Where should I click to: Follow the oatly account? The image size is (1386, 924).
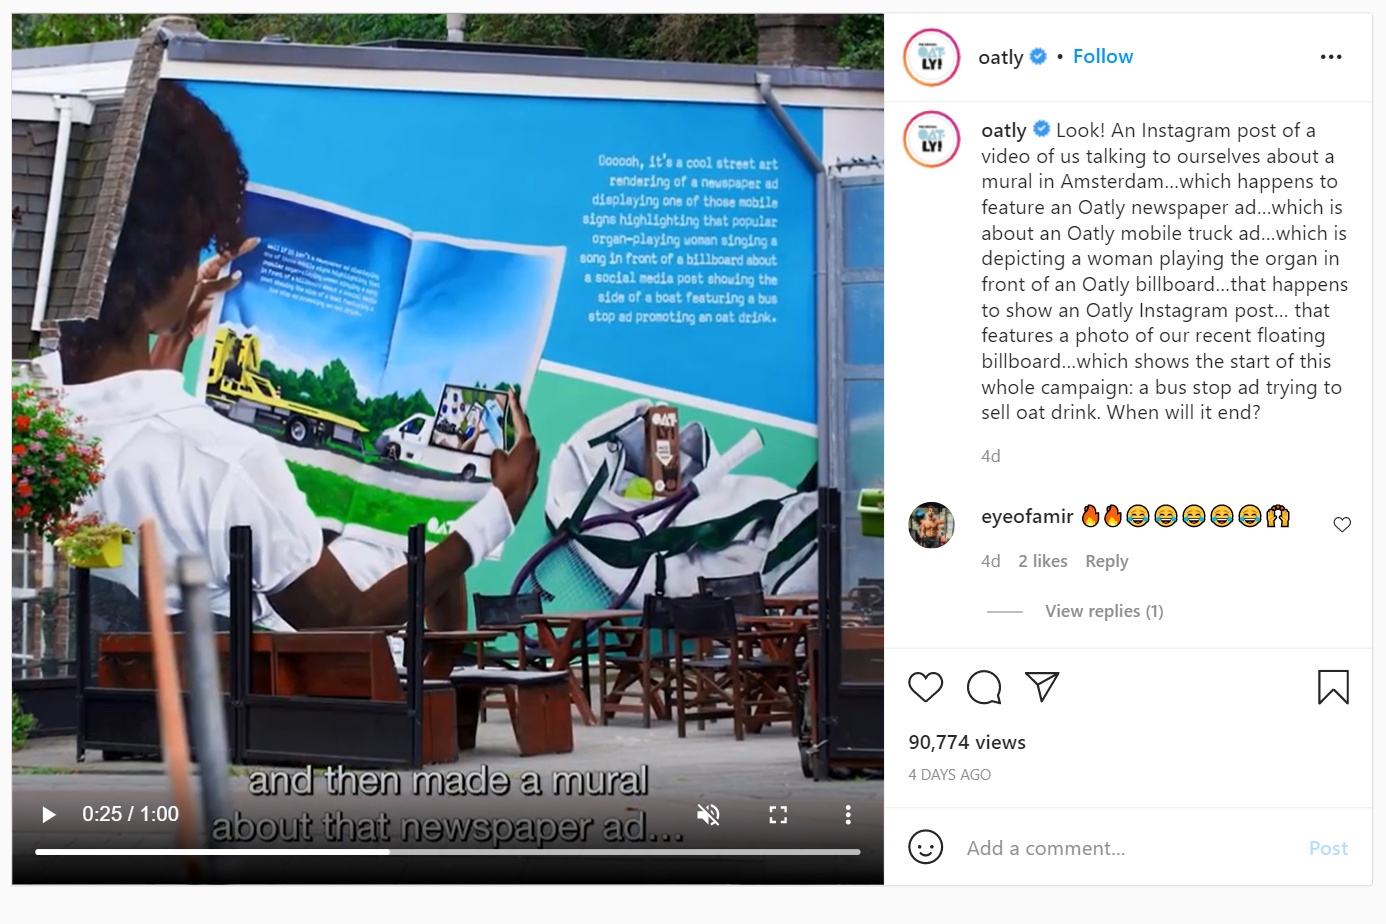[x=1103, y=56]
